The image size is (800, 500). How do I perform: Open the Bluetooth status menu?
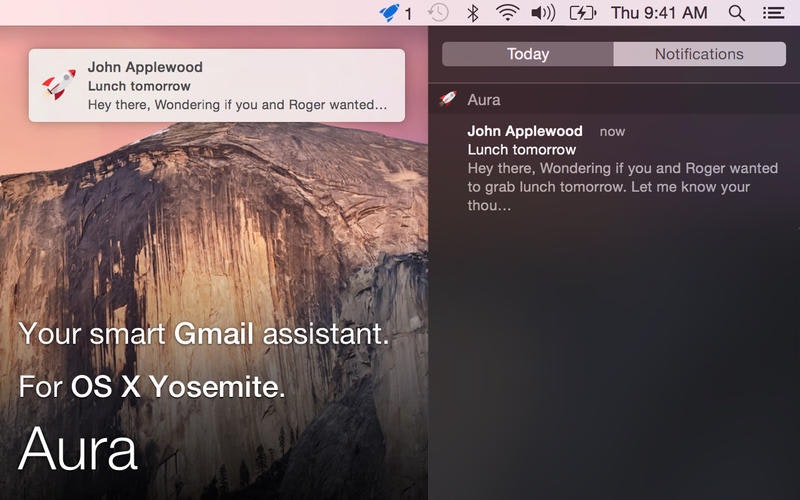473,13
